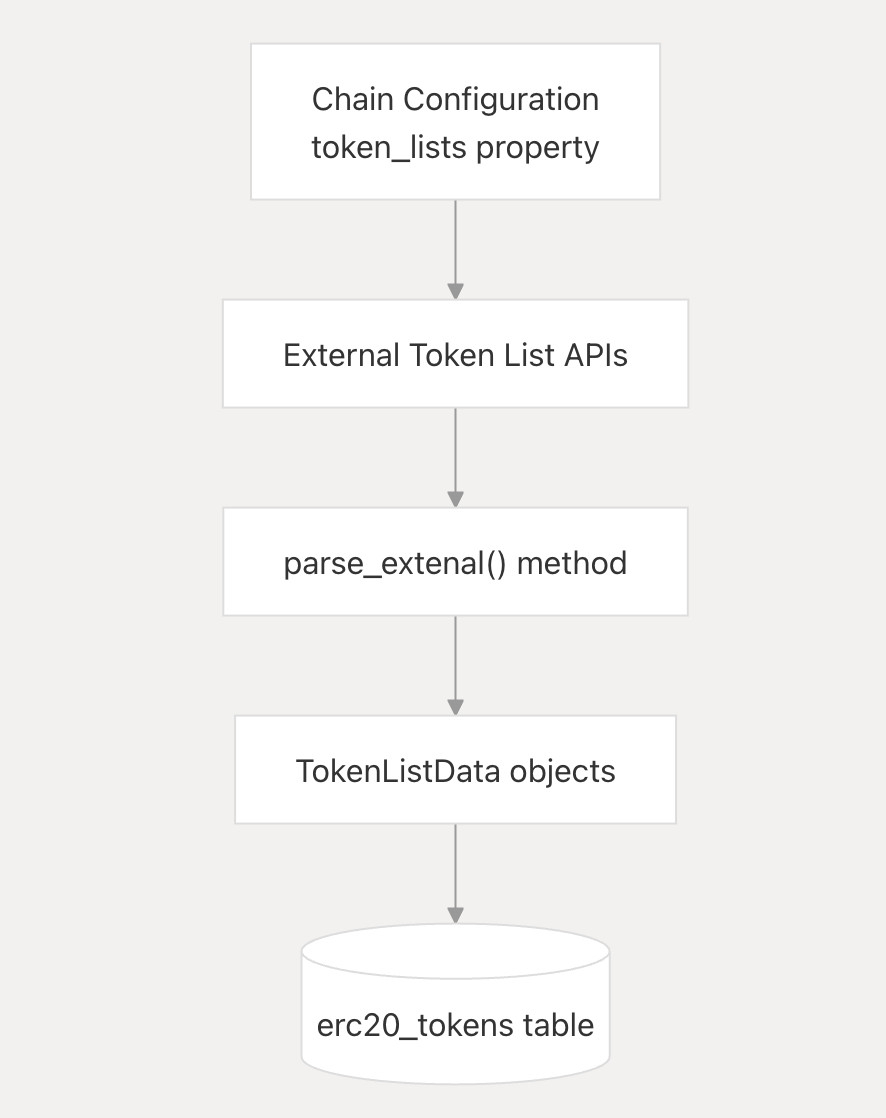The height and width of the screenshot is (1118, 886).
Task: Click the arrowhead pointing into erc20_tokens table
Action: (455, 915)
